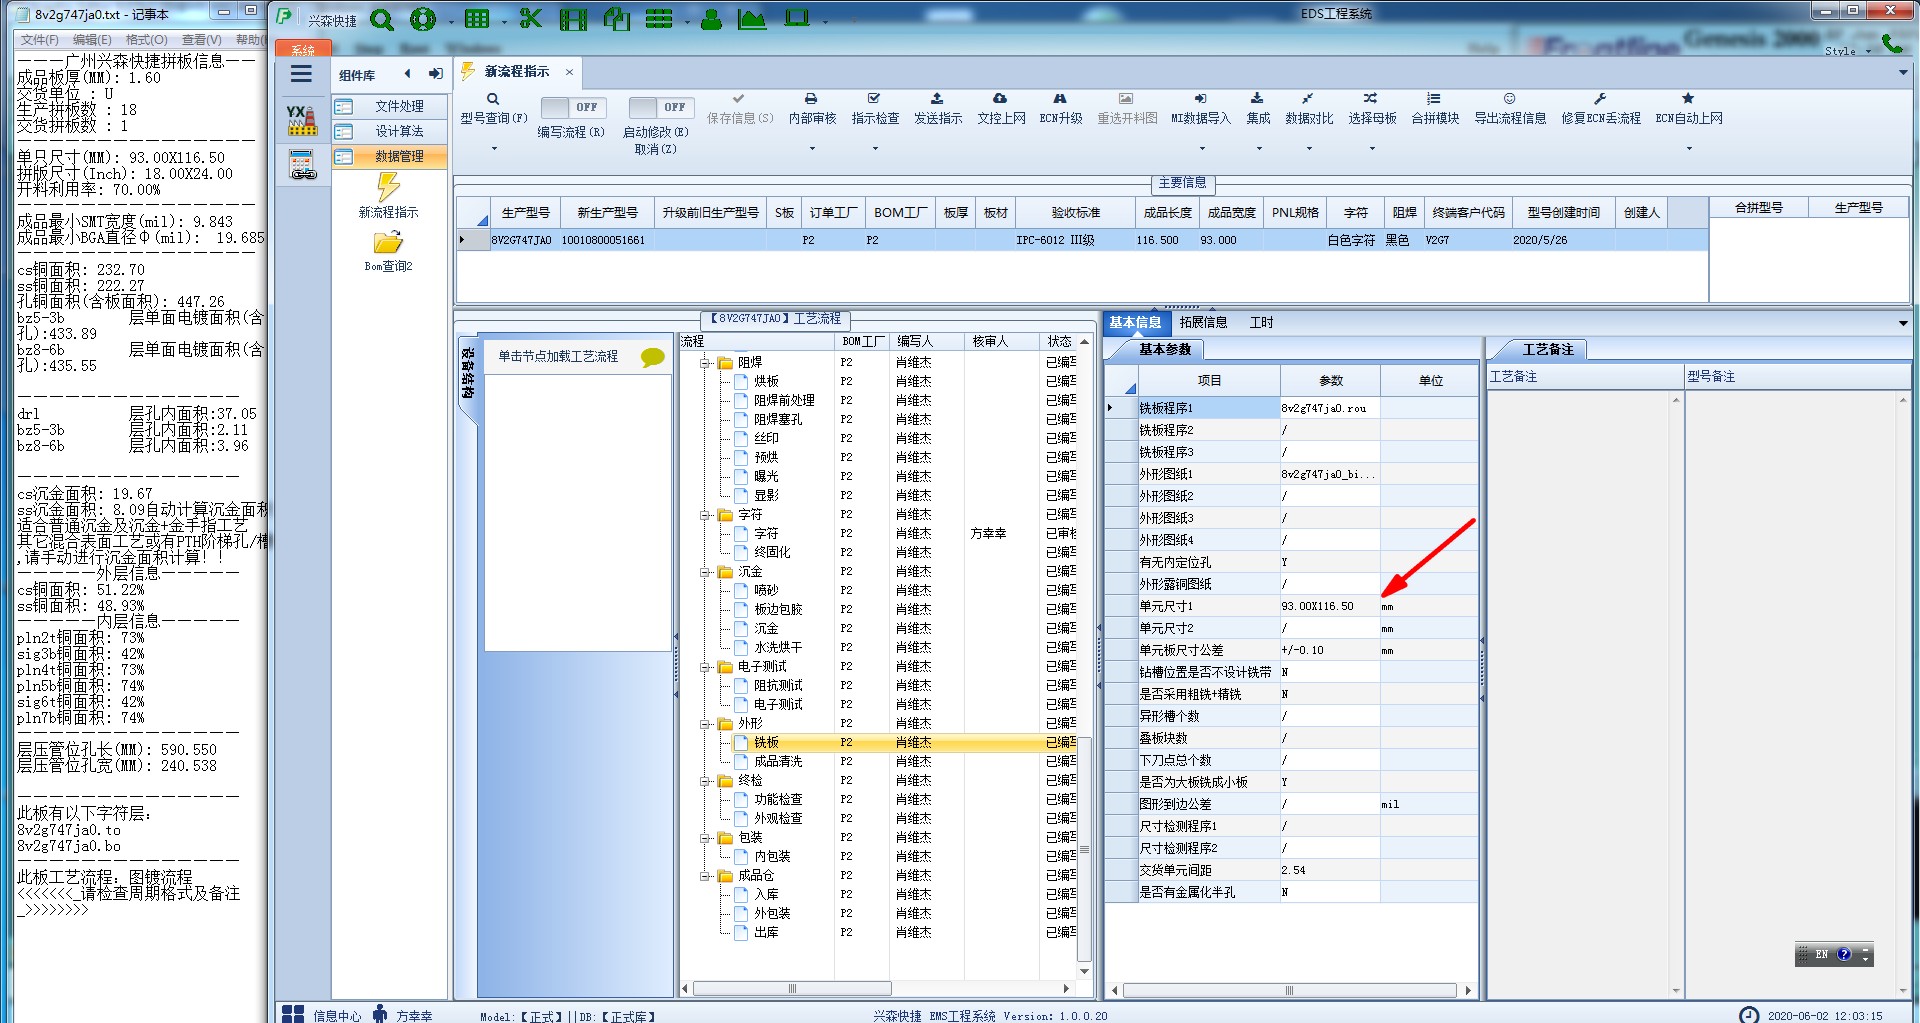
Task: Select the 电子测试 leaf tree node
Action: [778, 704]
